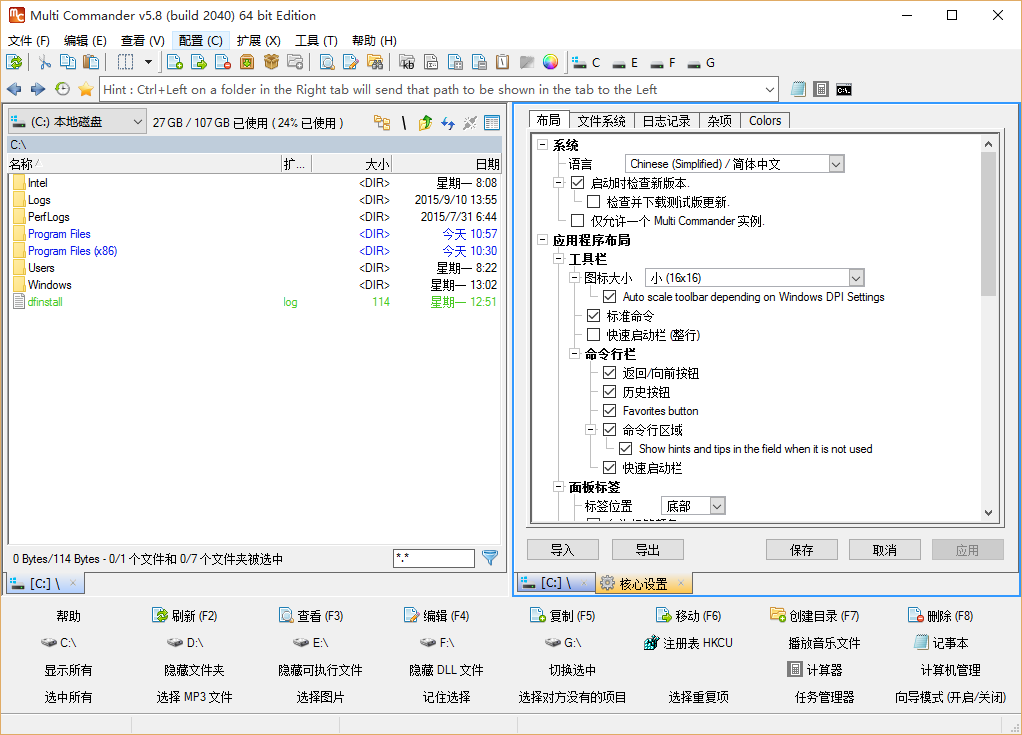Click the favorites star icon

coord(86,89)
